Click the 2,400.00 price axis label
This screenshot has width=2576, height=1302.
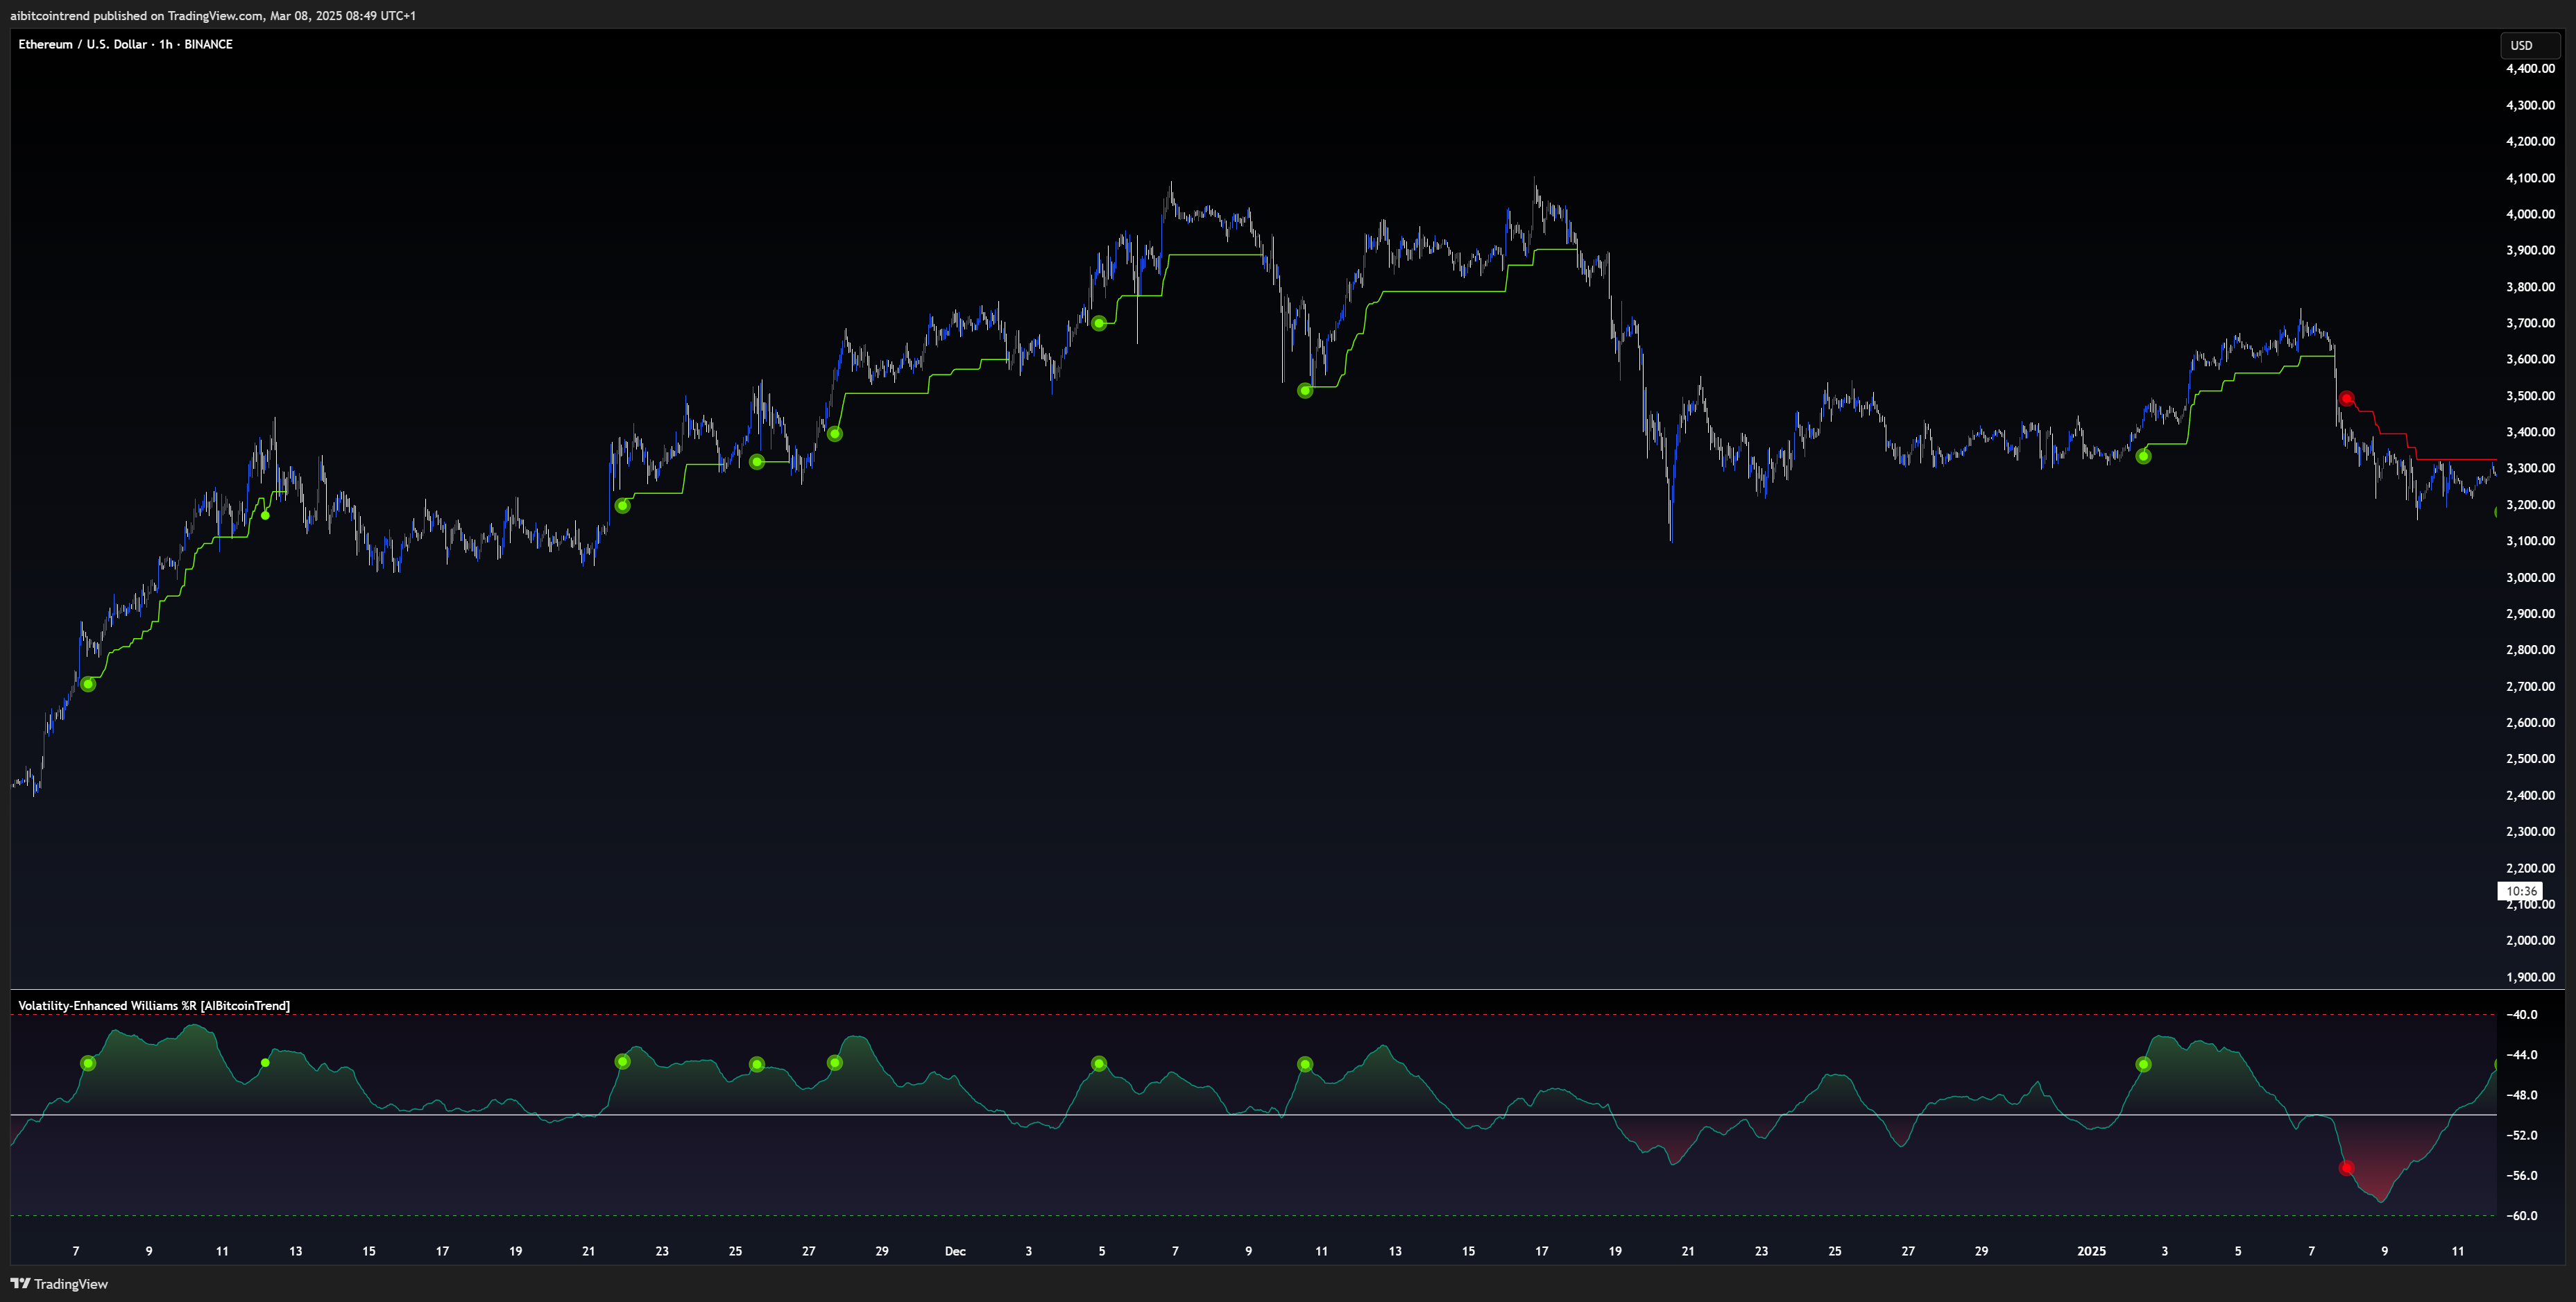pos(2530,795)
